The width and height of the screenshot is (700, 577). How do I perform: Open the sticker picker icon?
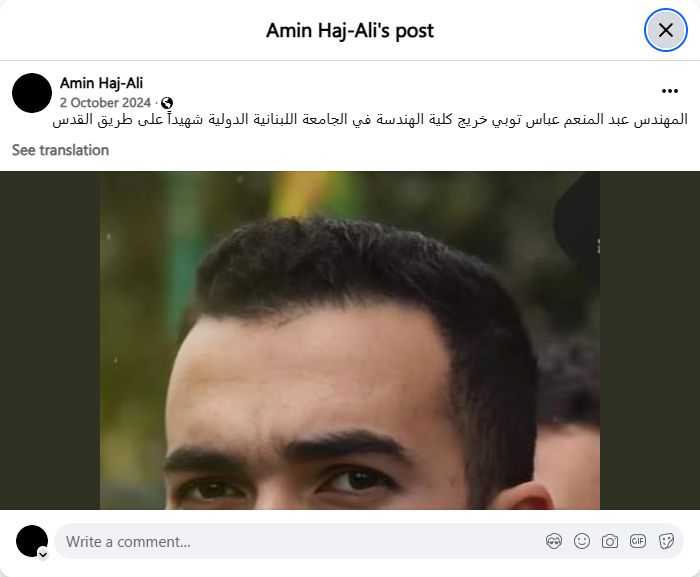pos(666,541)
